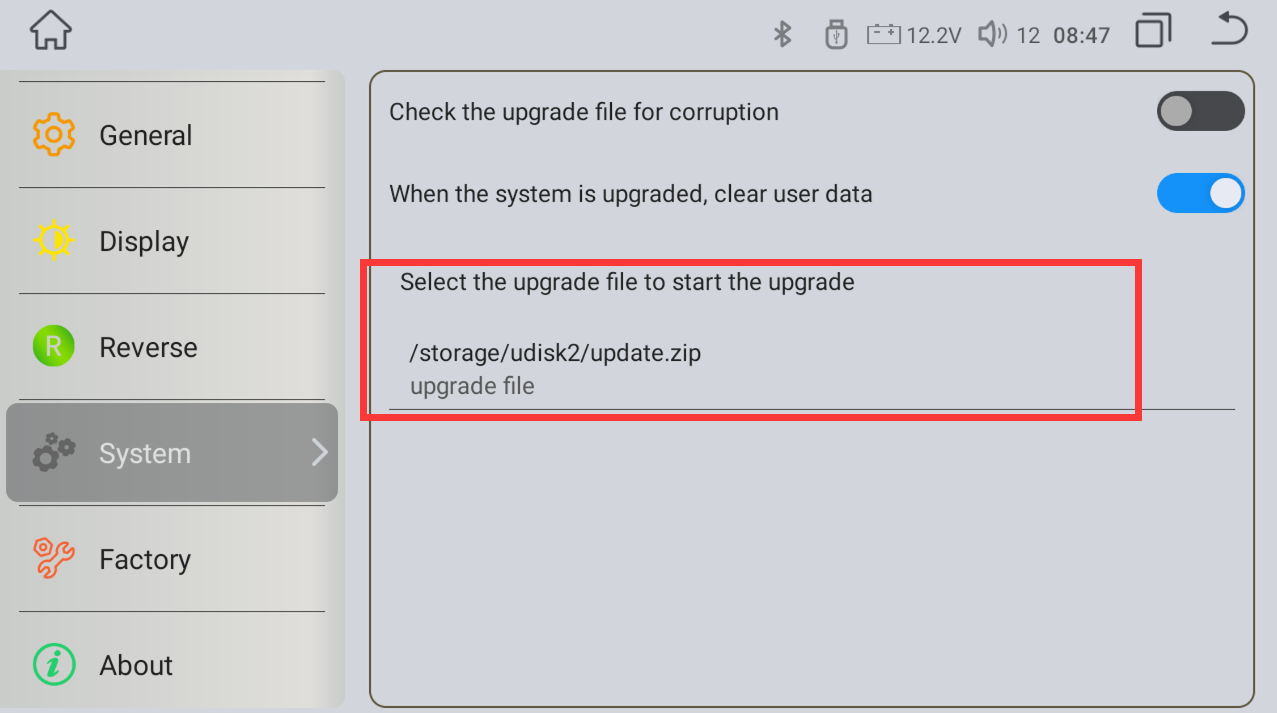The image size is (1277, 713).
Task: Click the yellow Display brightness icon
Action: [x=54, y=241]
